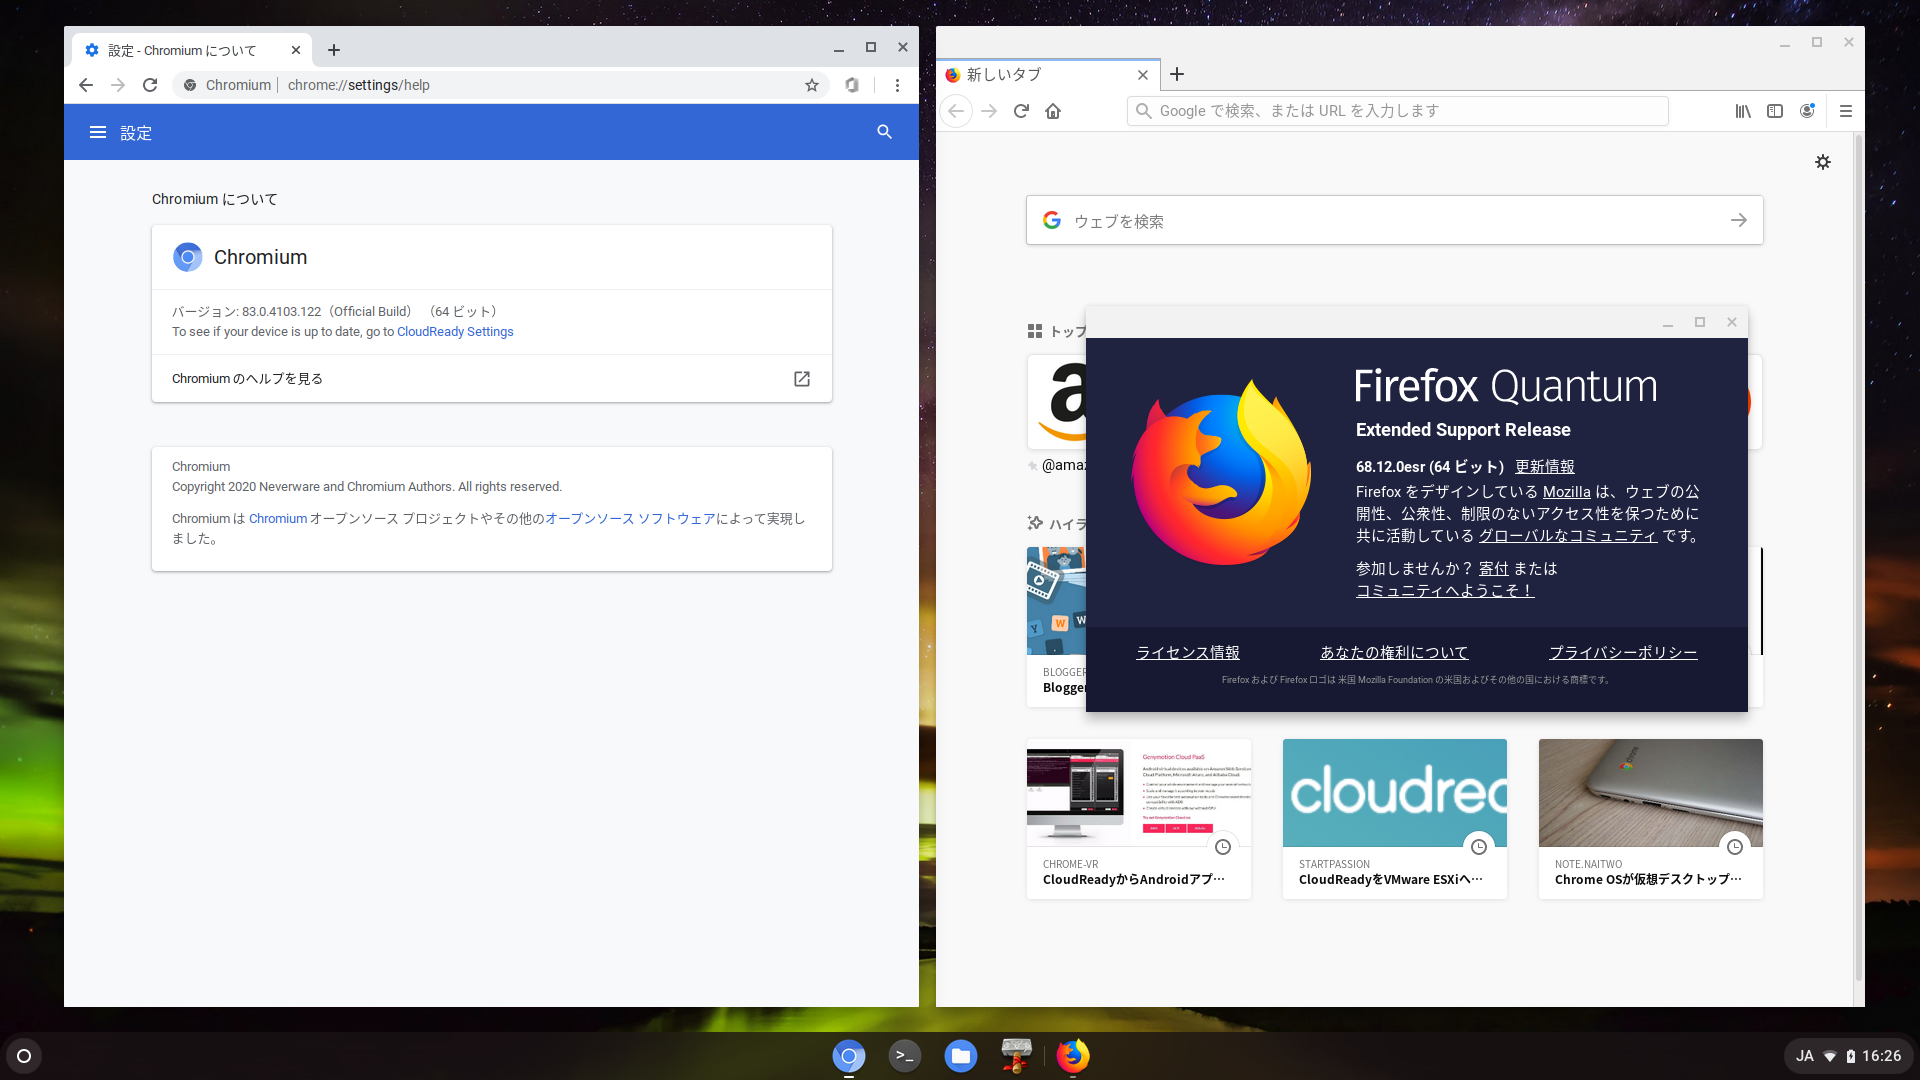
Task: Open new tab in Firefox
Action: pos(1177,74)
